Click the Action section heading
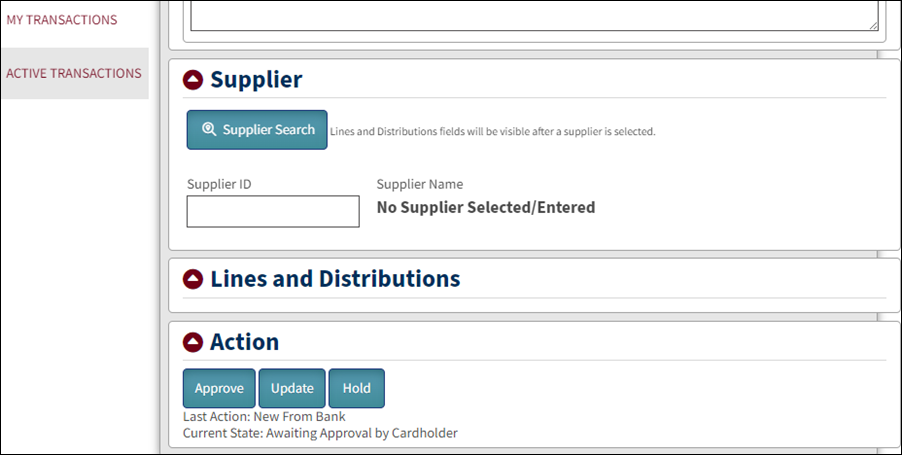This screenshot has height=455, width=902. click(x=244, y=342)
